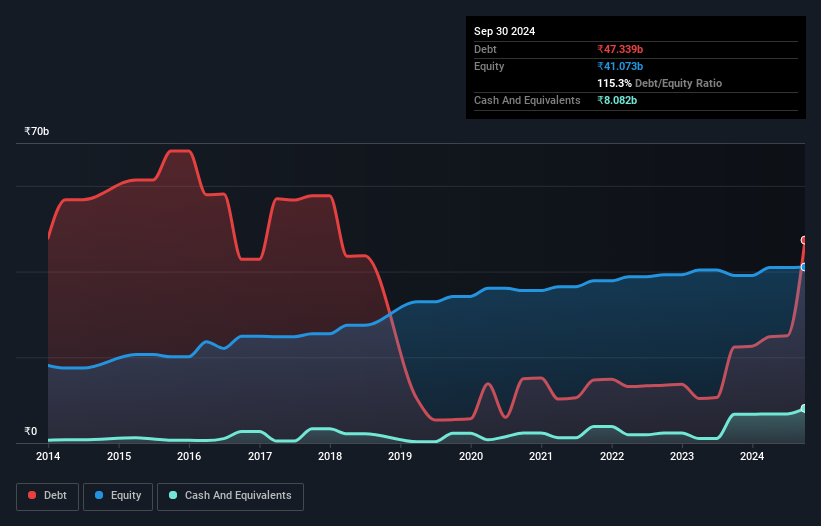The image size is (821, 526).
Task: Click the 2020 x-axis label
Action: 471,456
